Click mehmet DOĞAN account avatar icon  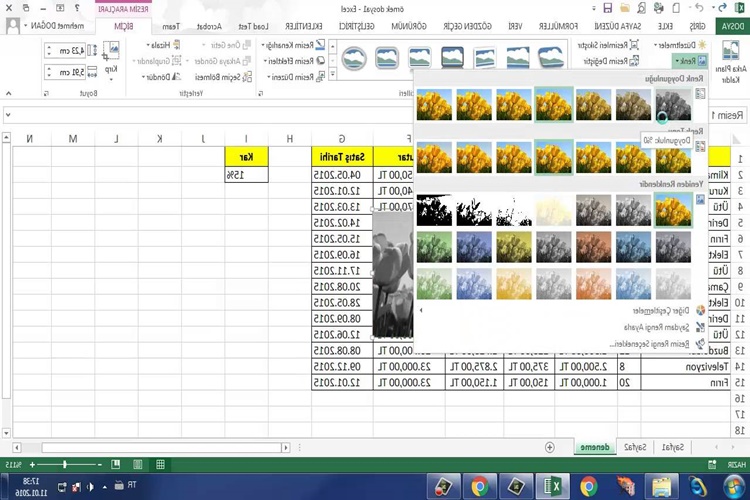[13, 26]
